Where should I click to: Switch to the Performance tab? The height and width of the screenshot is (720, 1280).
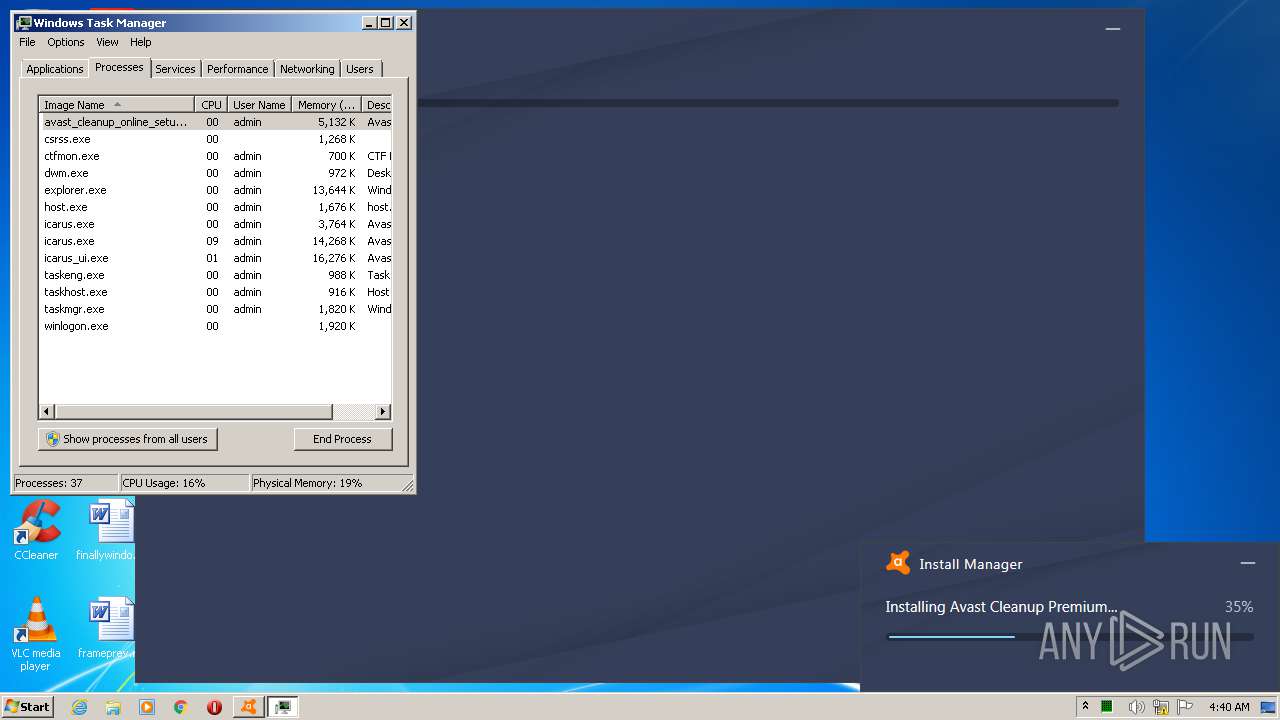click(237, 69)
